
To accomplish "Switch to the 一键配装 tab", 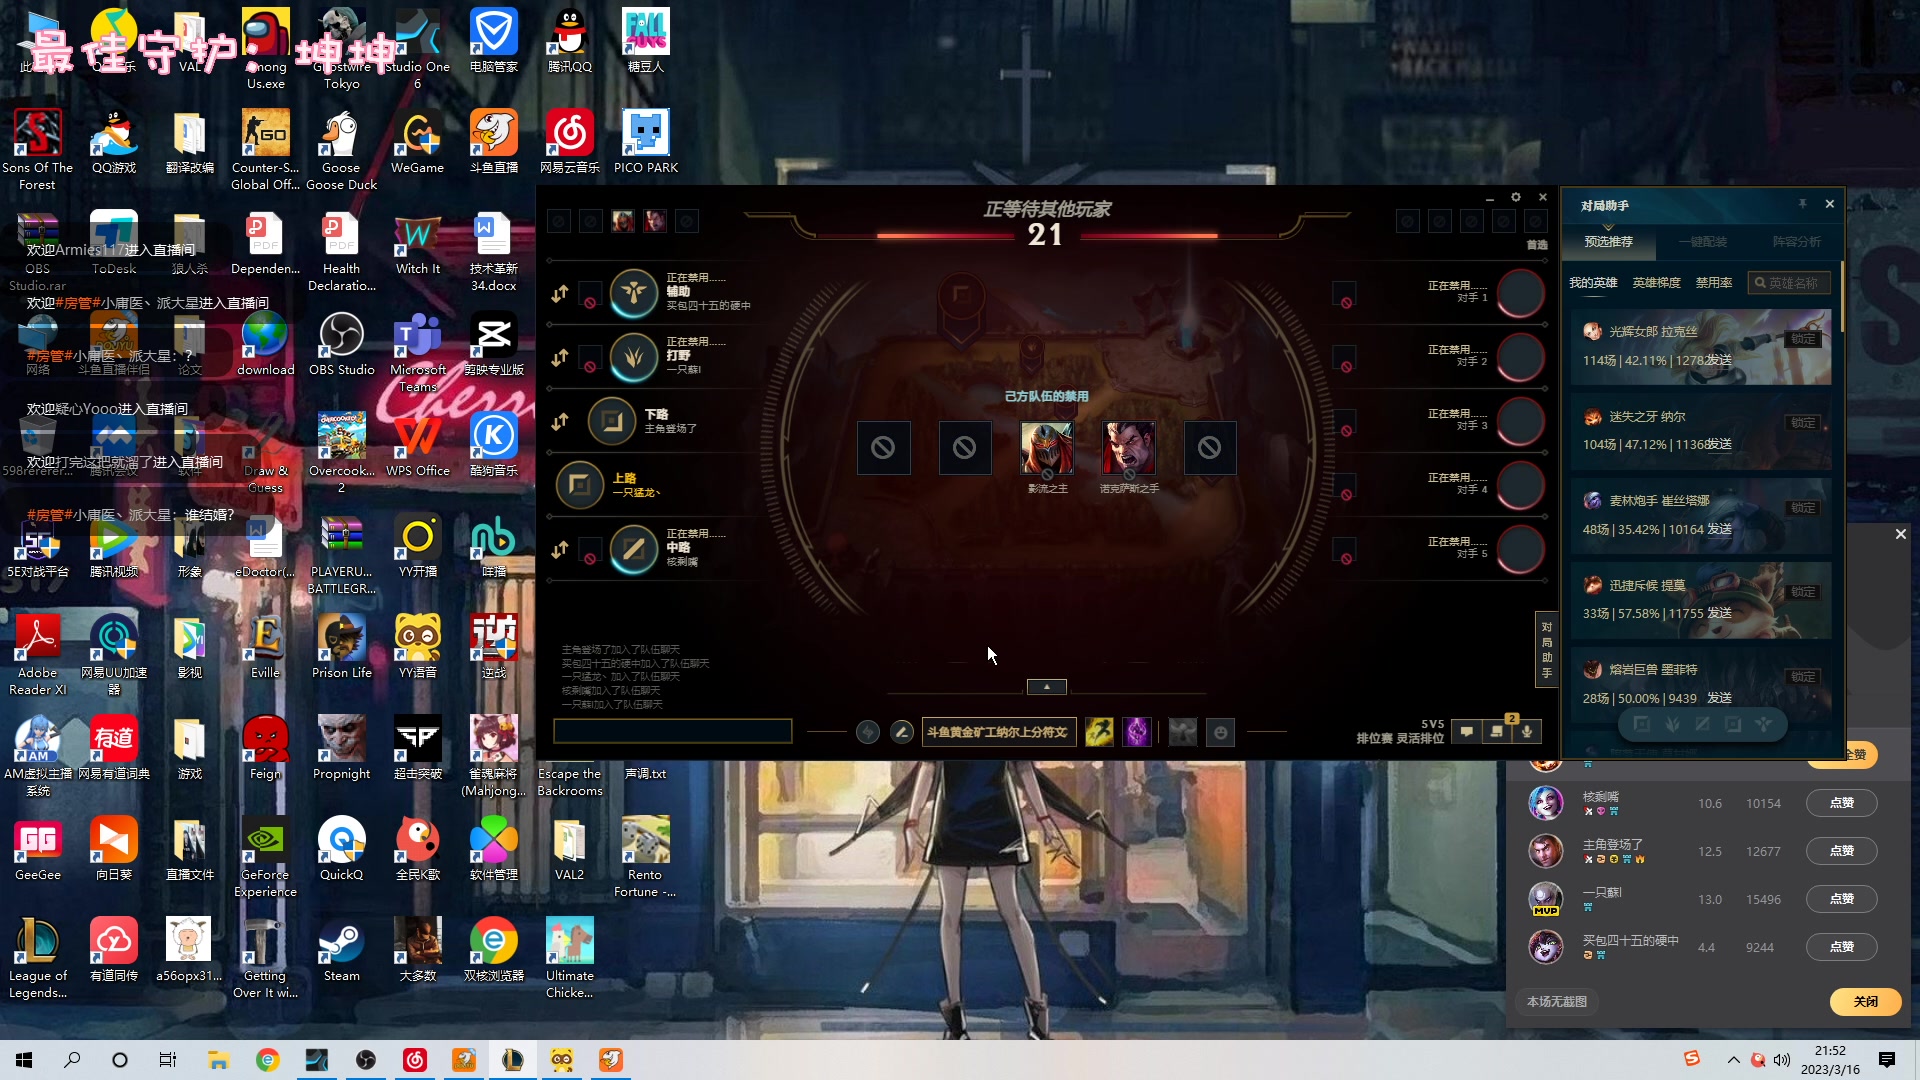I will (1703, 242).
